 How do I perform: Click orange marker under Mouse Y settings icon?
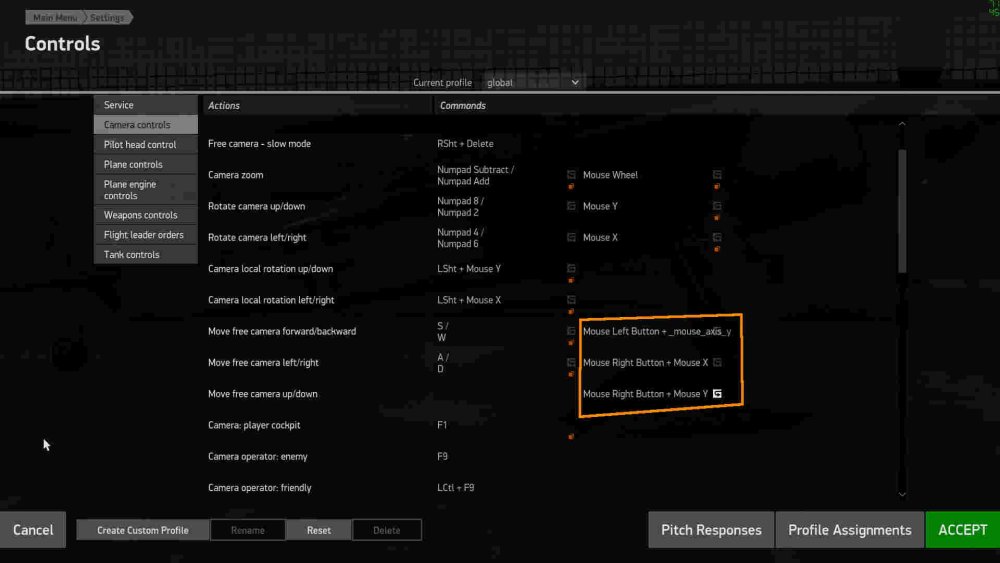pos(717,218)
